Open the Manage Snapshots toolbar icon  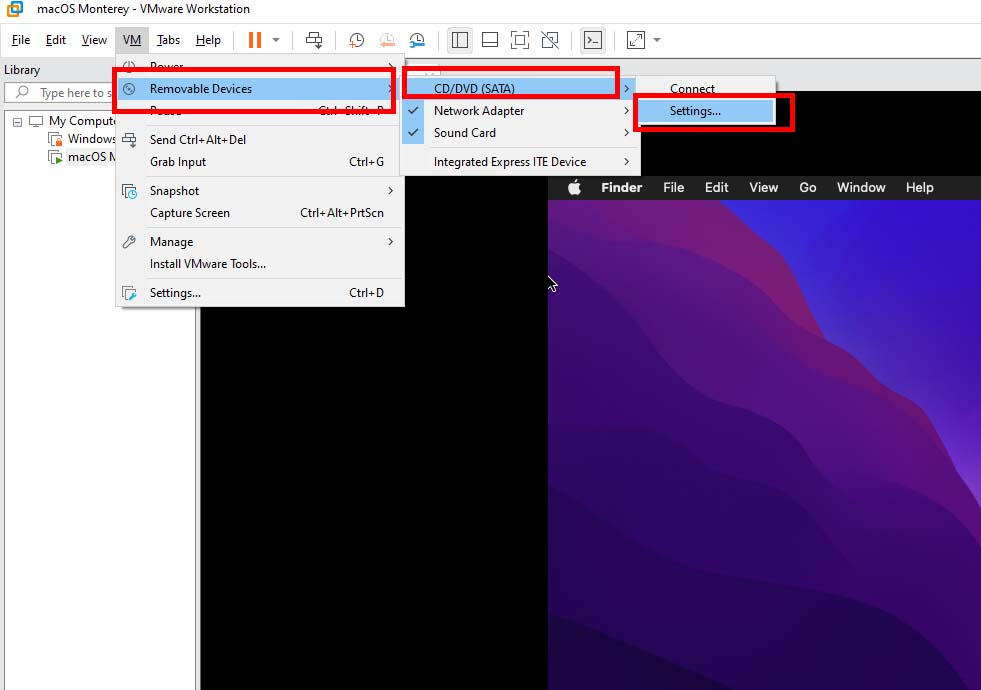click(417, 40)
